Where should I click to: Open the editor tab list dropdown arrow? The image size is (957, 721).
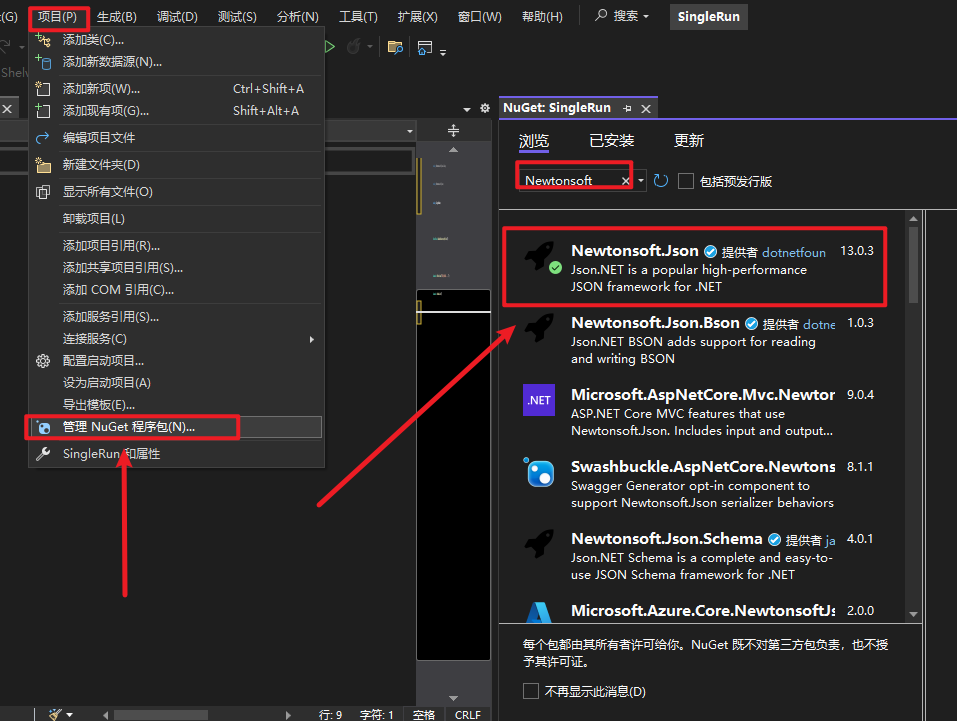(467, 109)
